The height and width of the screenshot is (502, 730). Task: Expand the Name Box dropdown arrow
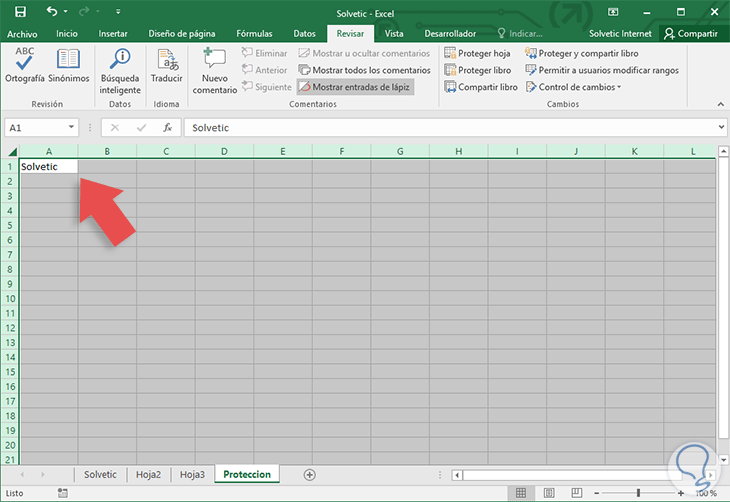(71, 127)
